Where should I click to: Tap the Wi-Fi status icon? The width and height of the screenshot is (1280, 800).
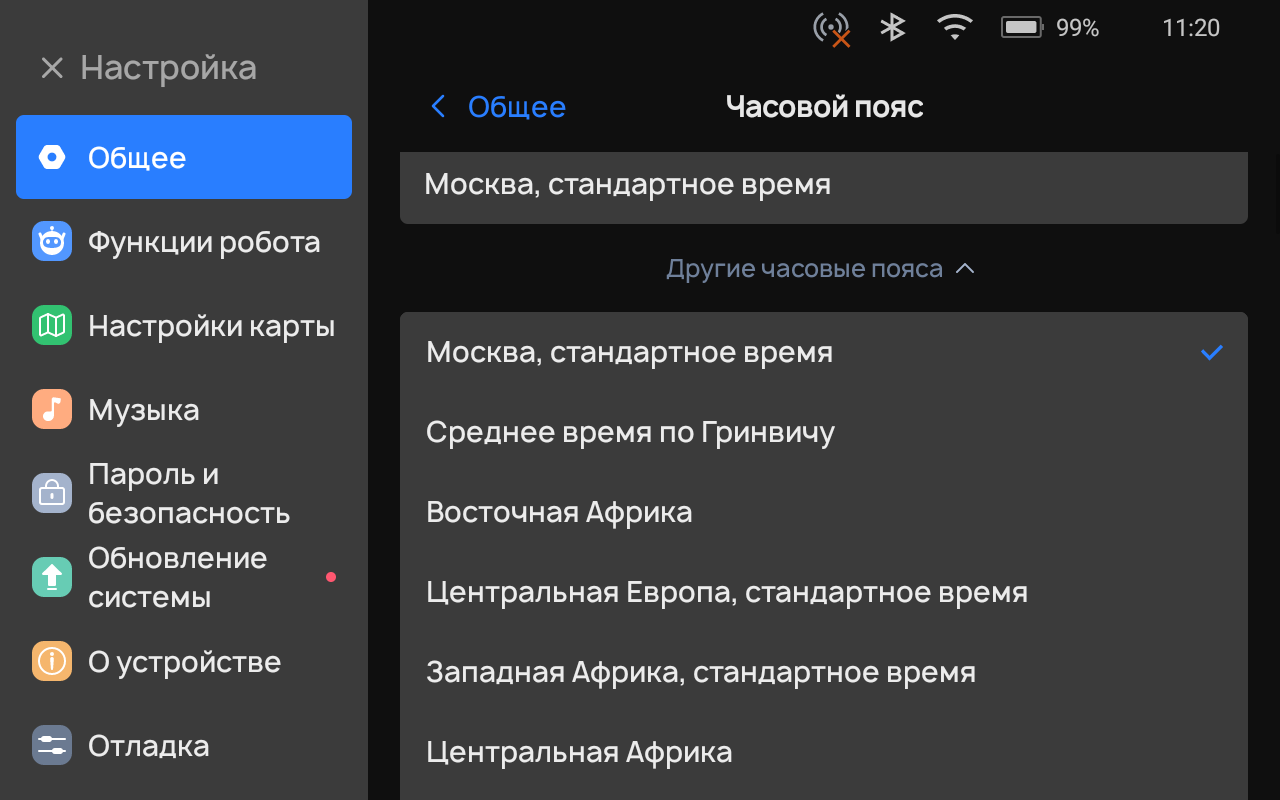click(955, 28)
